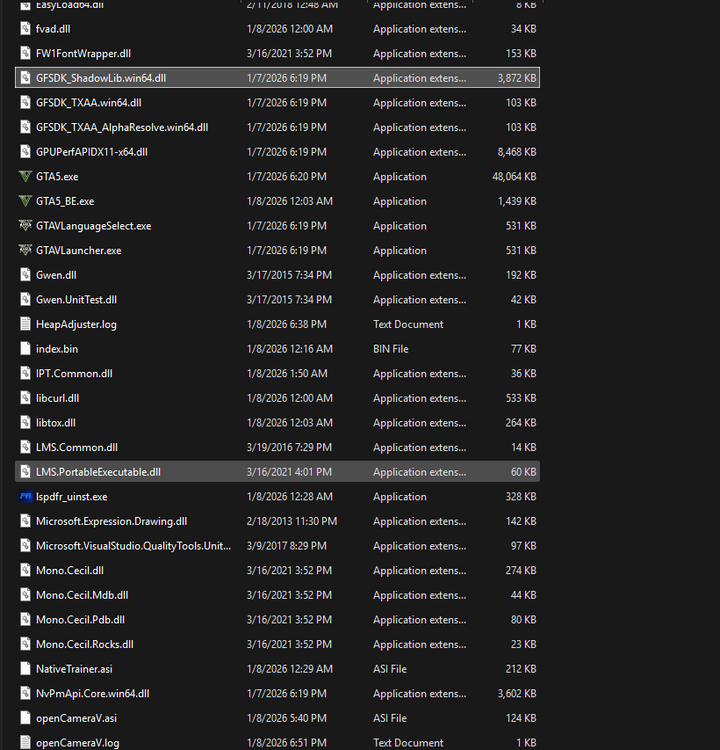Image resolution: width=720 pixels, height=750 pixels.
Task: Select the HeapAdjuster.log file name
Action: click(x=76, y=324)
